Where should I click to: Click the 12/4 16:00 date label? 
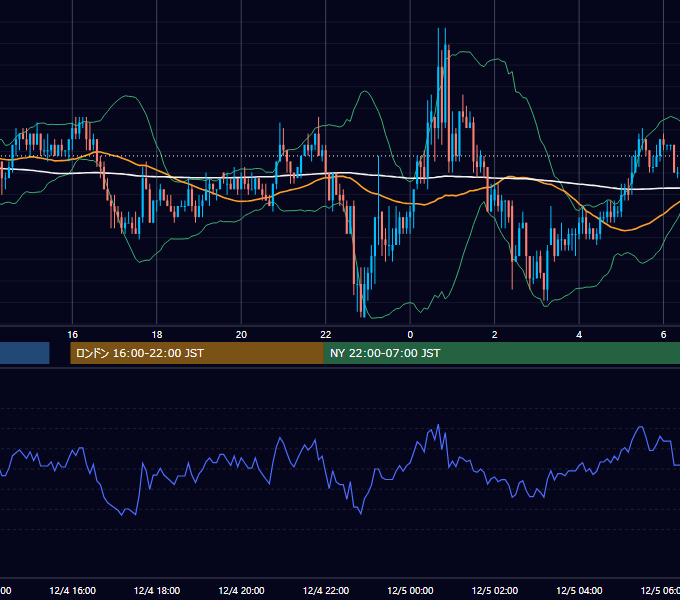[72, 590]
